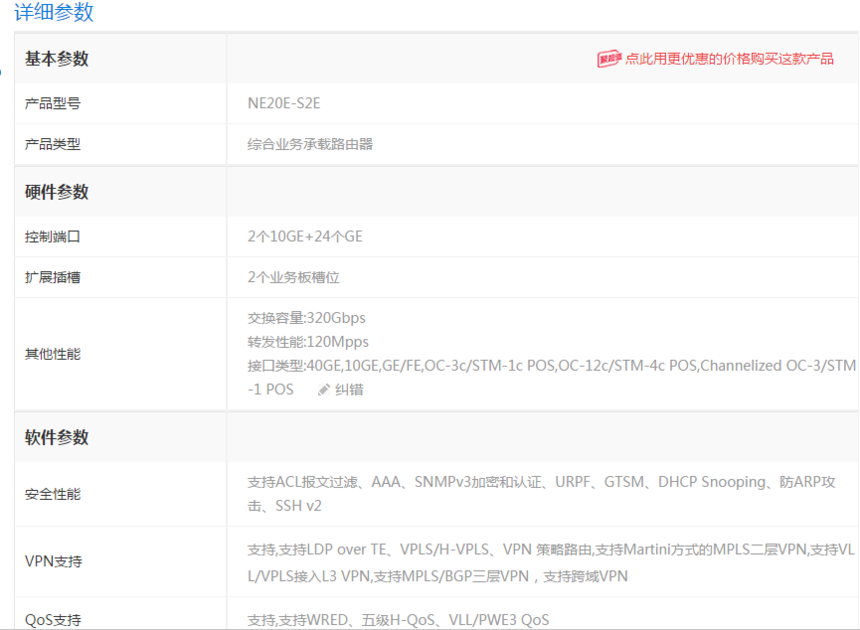860x630 pixels.
Task: Select the LDP over TE VPN text
Action: pyautogui.click(x=551, y=563)
